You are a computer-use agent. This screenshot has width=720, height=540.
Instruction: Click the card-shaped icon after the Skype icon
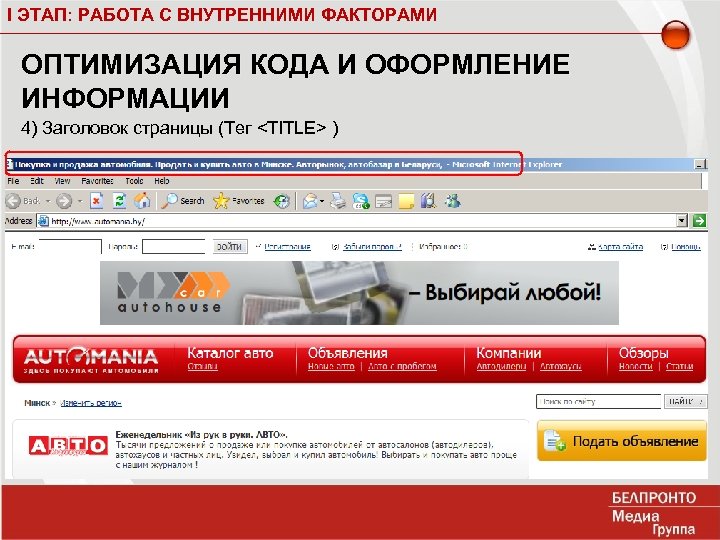click(383, 201)
